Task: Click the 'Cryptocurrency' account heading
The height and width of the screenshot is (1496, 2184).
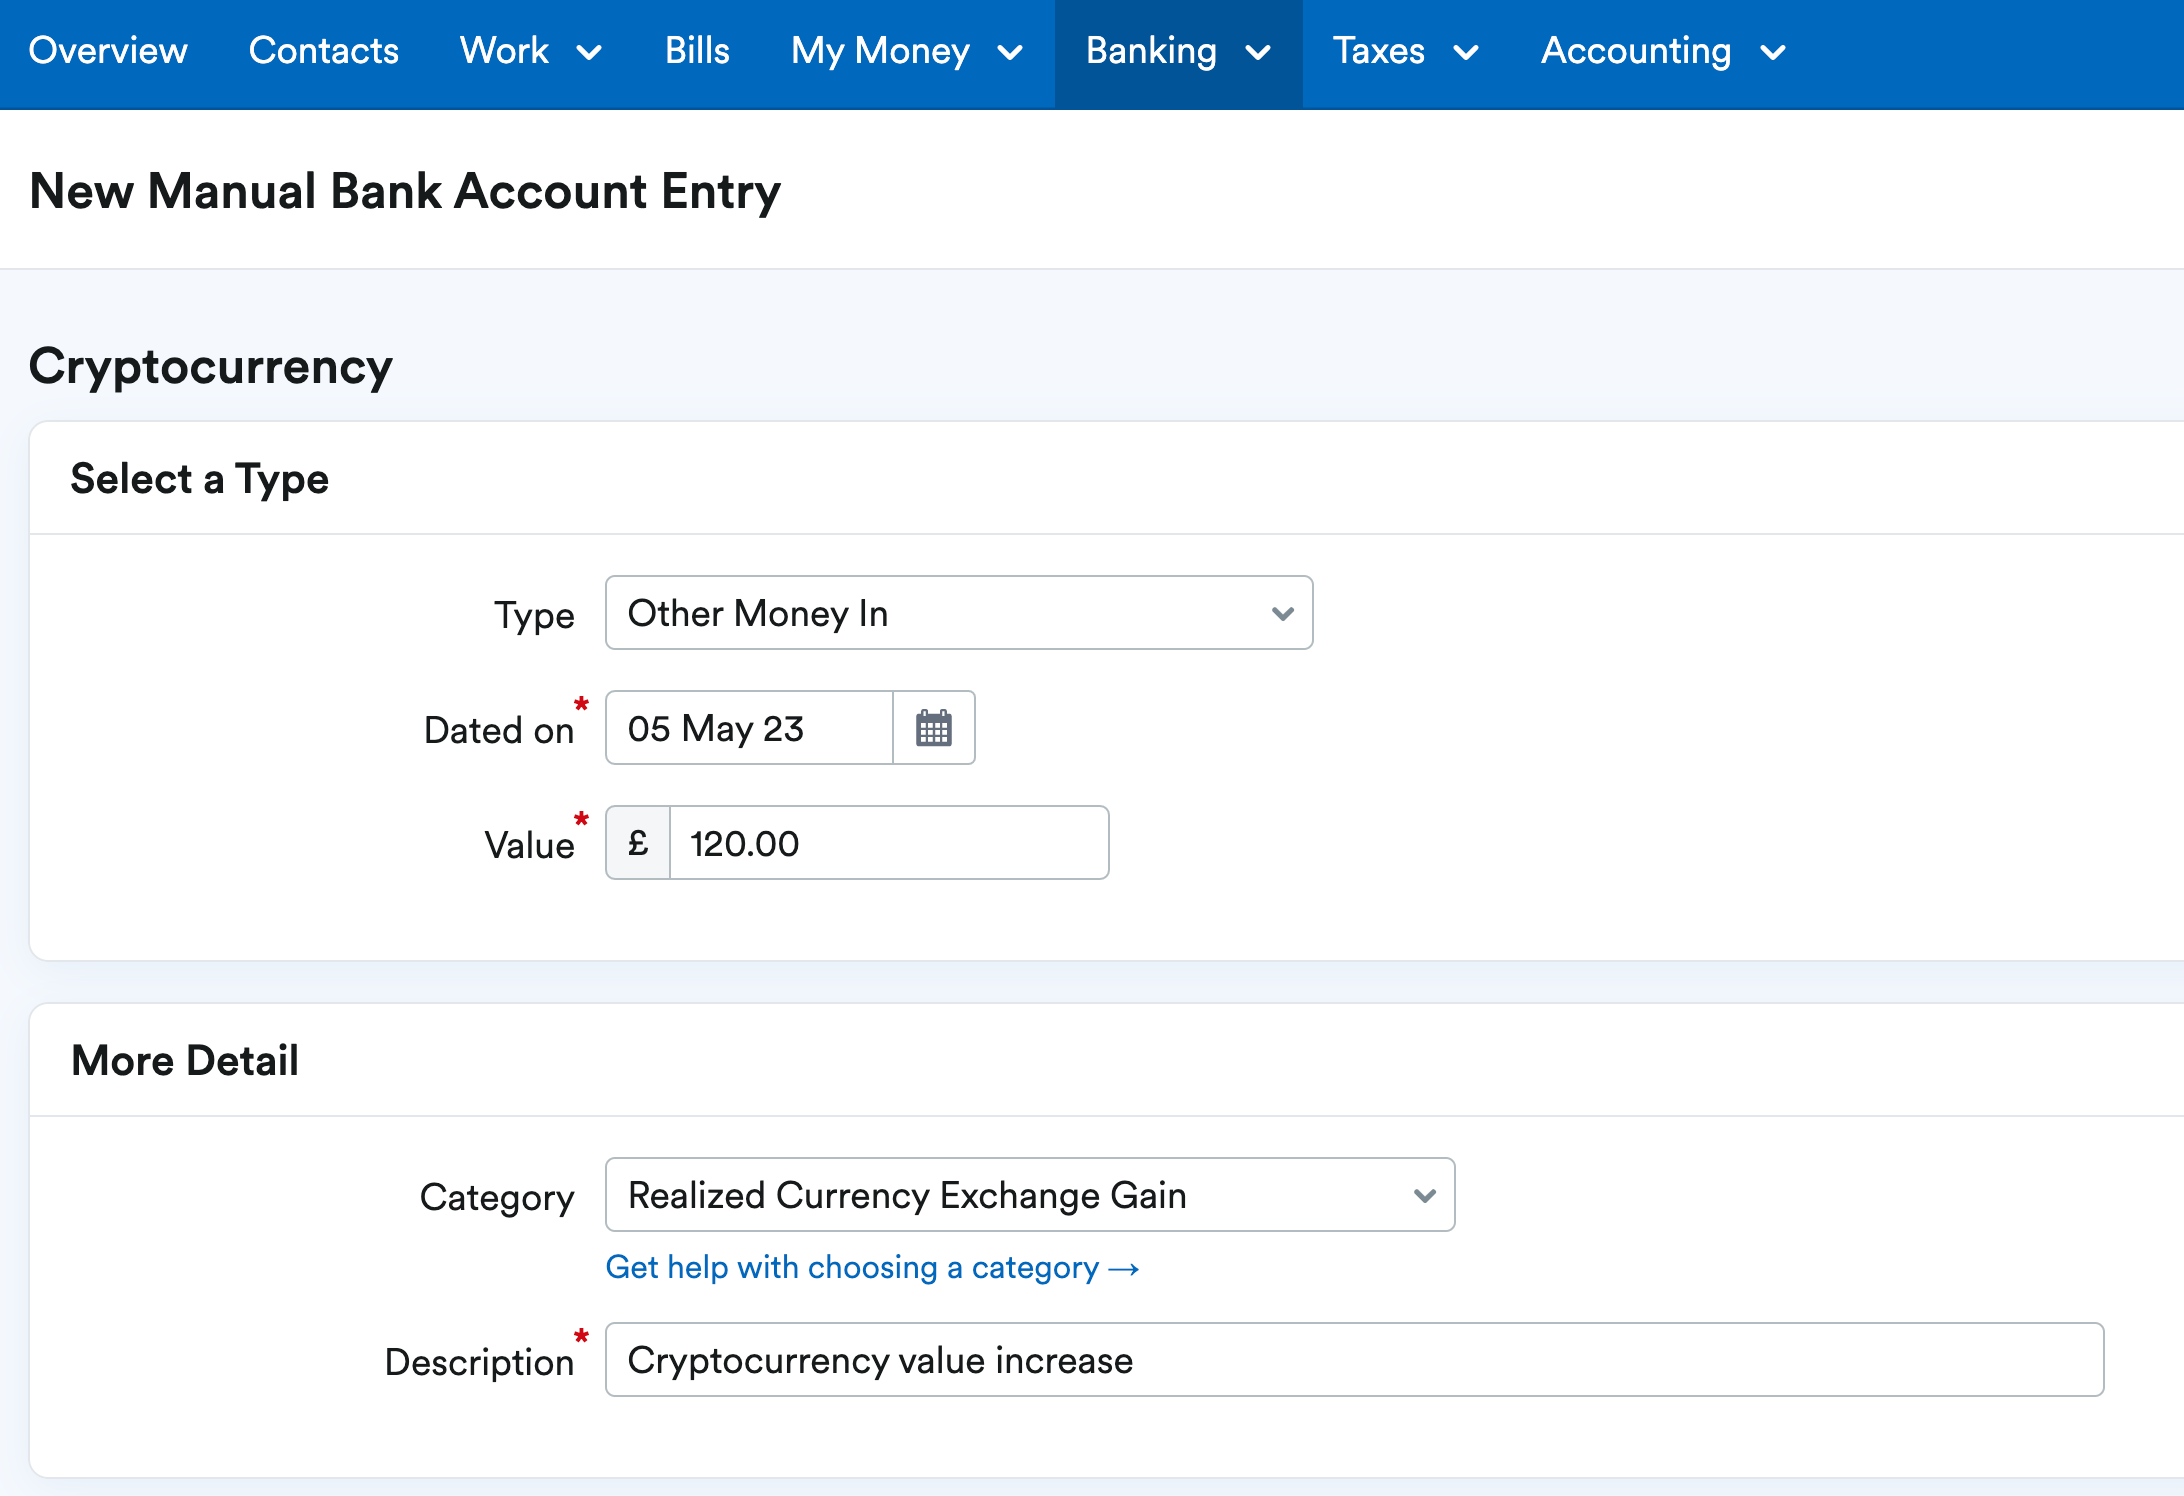Action: tap(210, 367)
